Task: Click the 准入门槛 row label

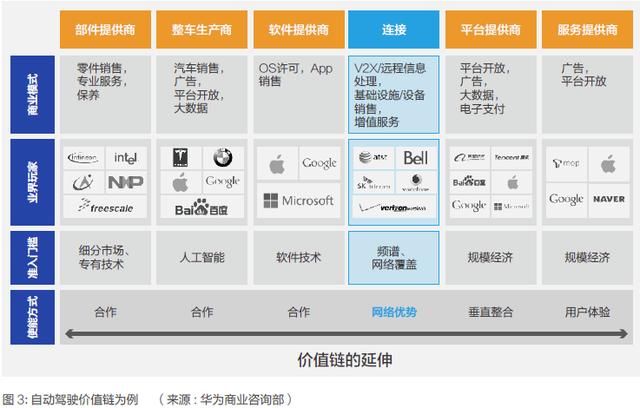Action: coord(33,257)
